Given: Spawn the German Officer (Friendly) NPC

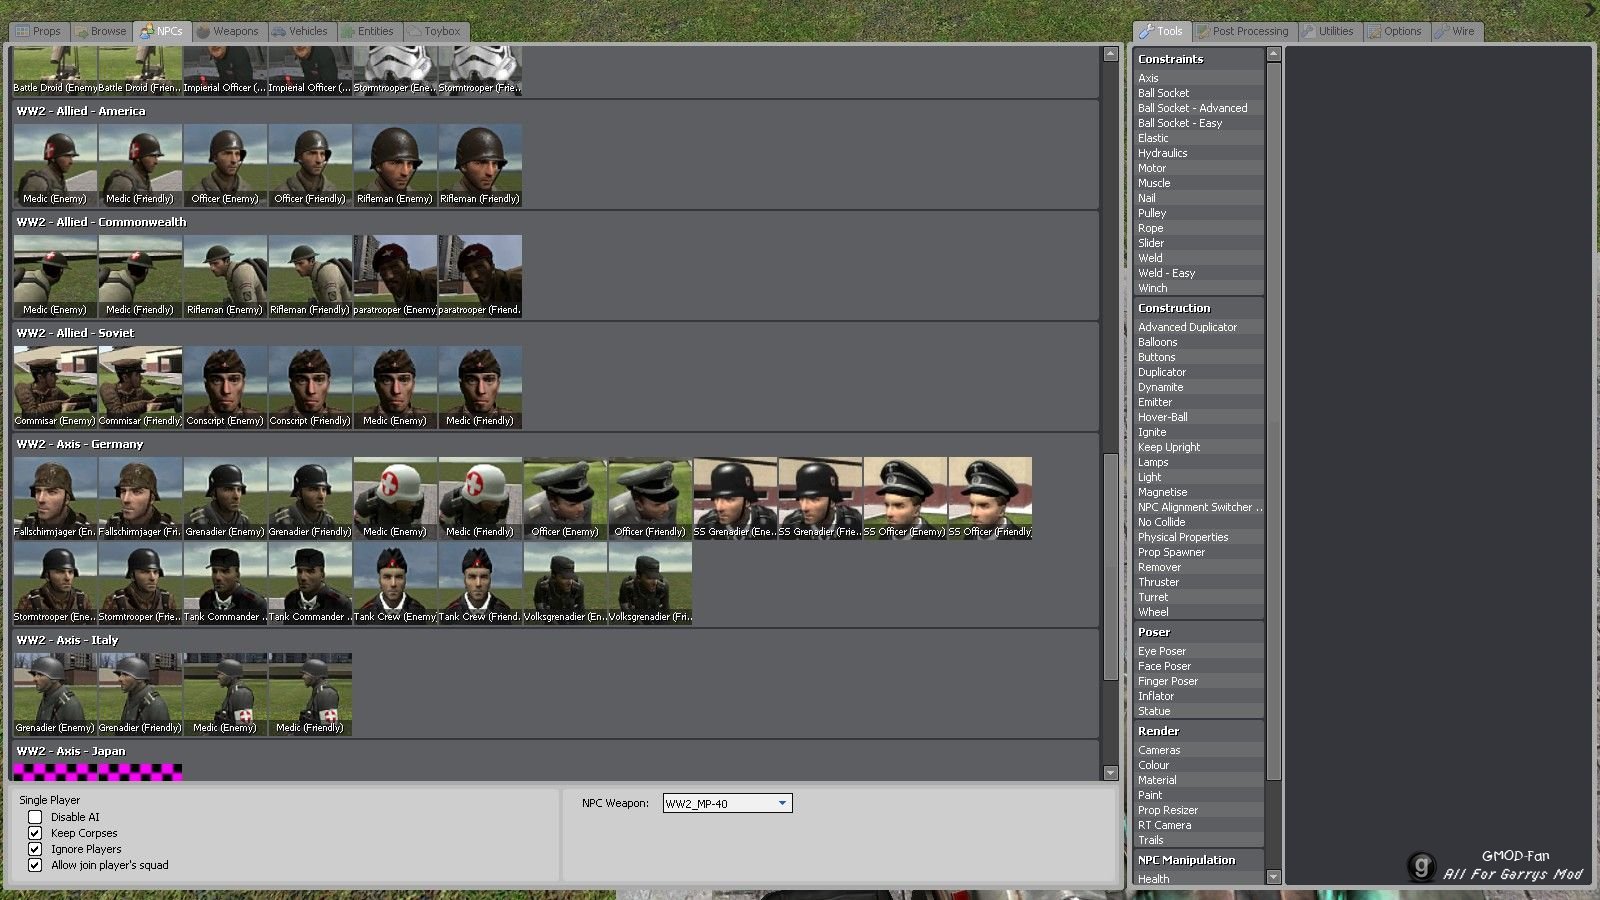Looking at the screenshot, I should 650,498.
